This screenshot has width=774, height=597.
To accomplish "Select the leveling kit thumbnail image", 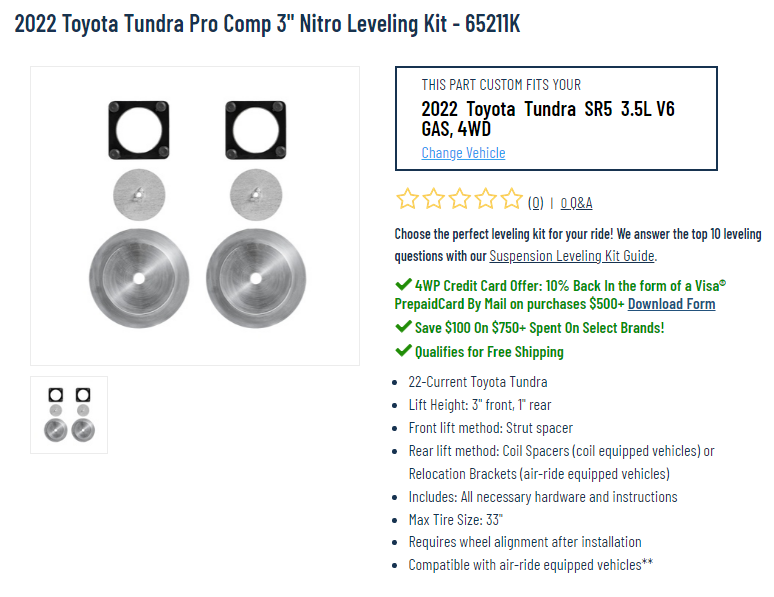I will [x=69, y=415].
